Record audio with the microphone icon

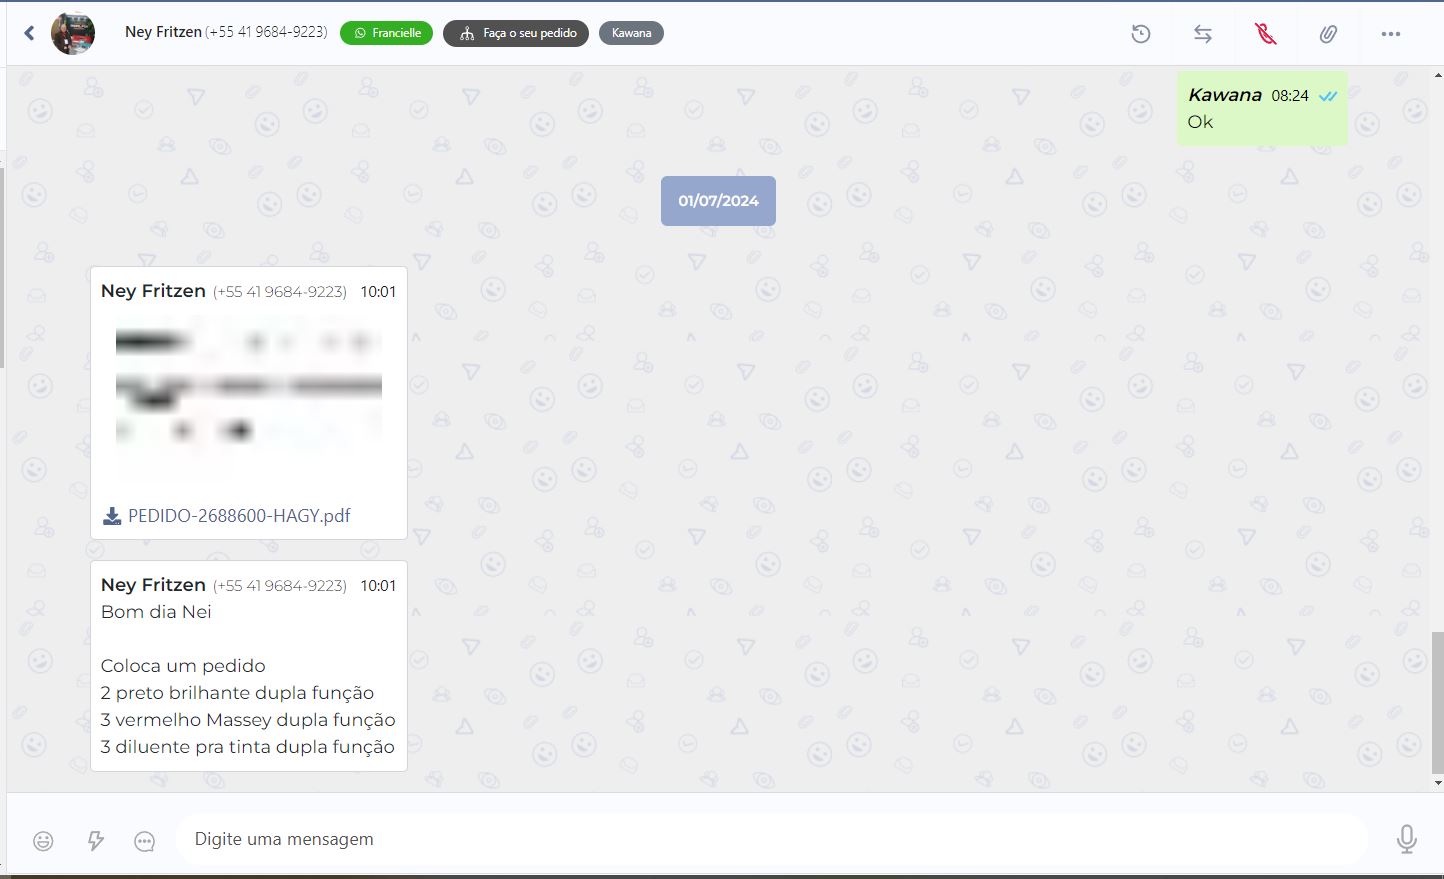(x=1407, y=839)
